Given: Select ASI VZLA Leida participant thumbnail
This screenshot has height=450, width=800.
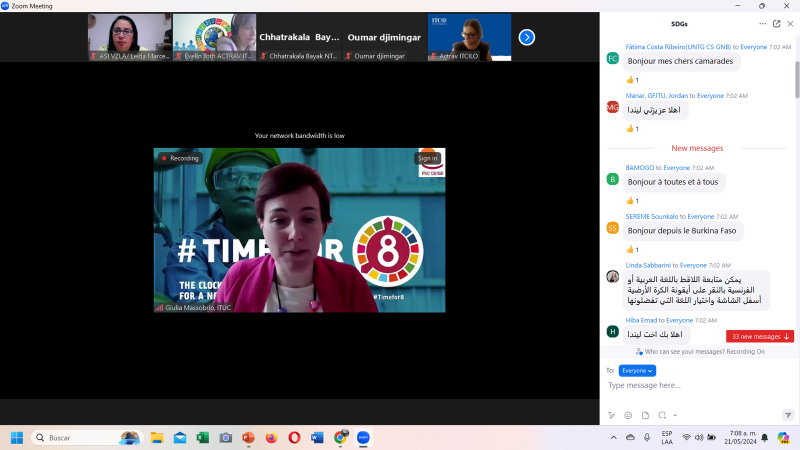Looking at the screenshot, I should [x=130, y=37].
